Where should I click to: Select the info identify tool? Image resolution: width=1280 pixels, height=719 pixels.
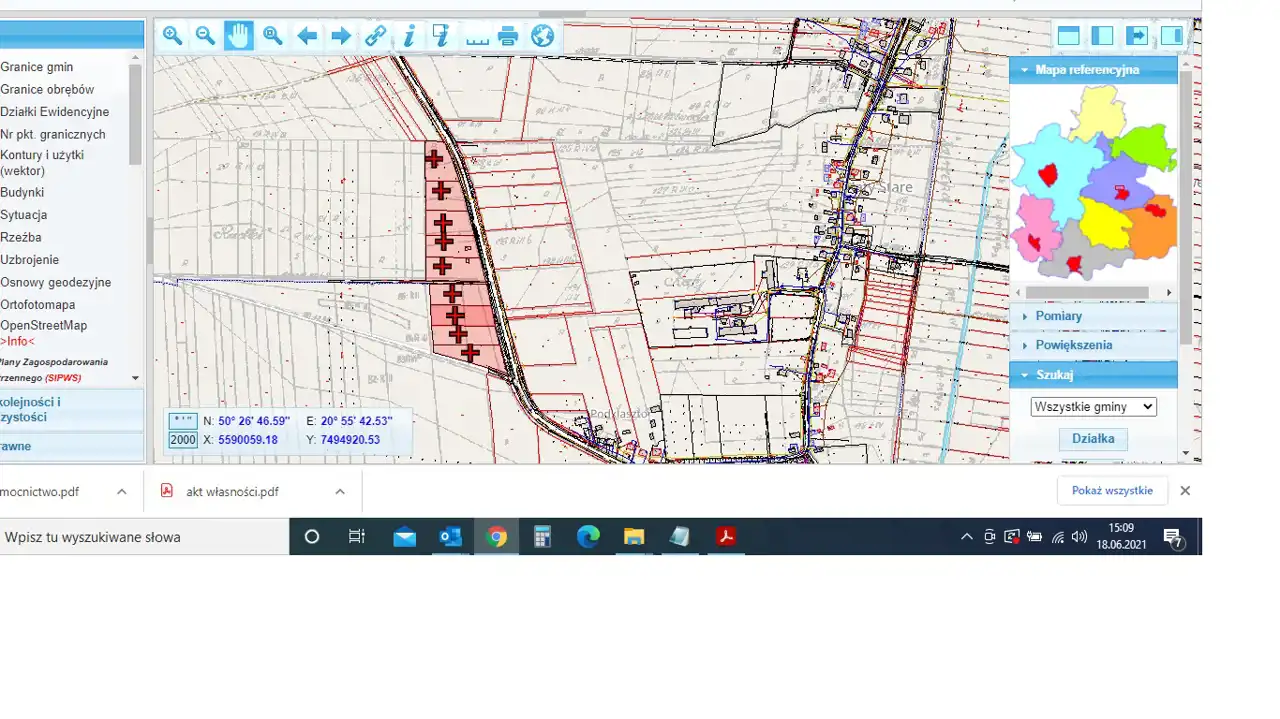pos(409,36)
